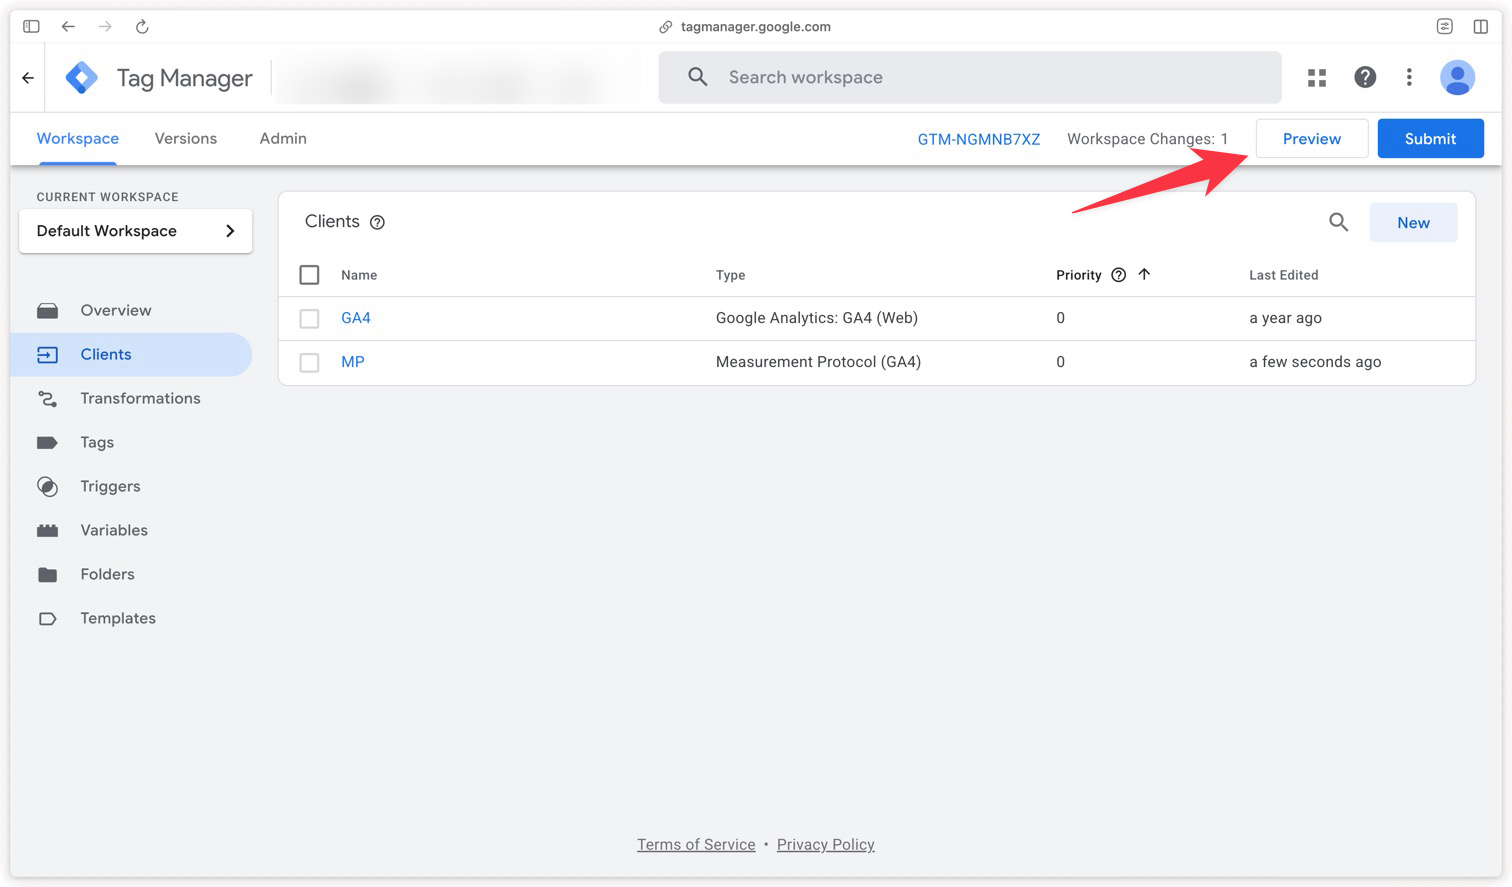Viewport: 1512px width, 887px height.
Task: Click the Overview sidebar icon
Action: coord(47,310)
